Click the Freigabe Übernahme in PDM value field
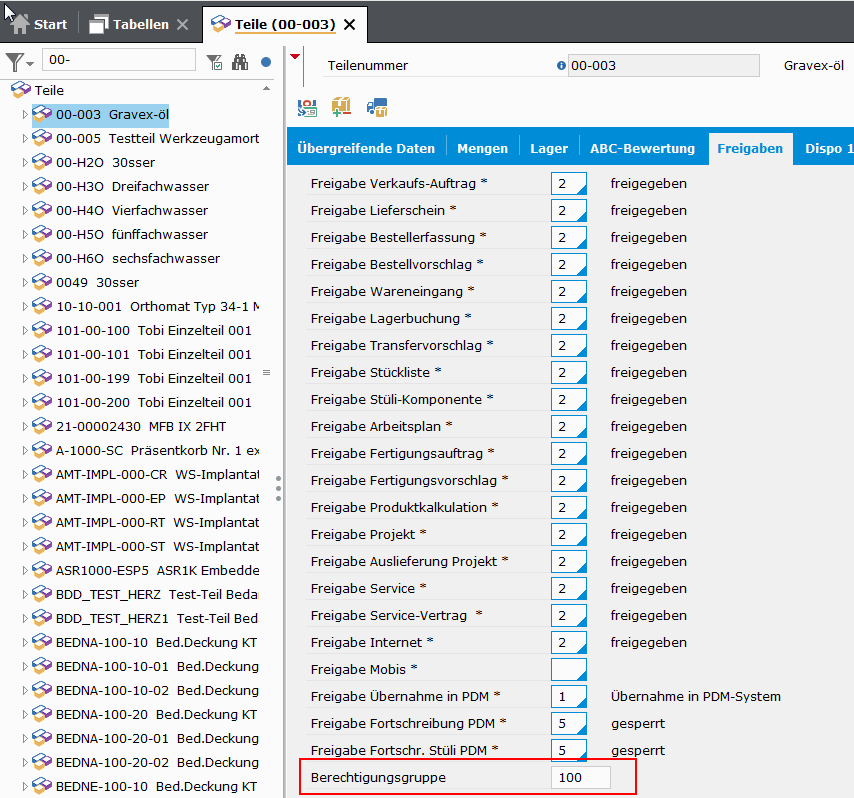This screenshot has height=798, width=854. tap(569, 696)
